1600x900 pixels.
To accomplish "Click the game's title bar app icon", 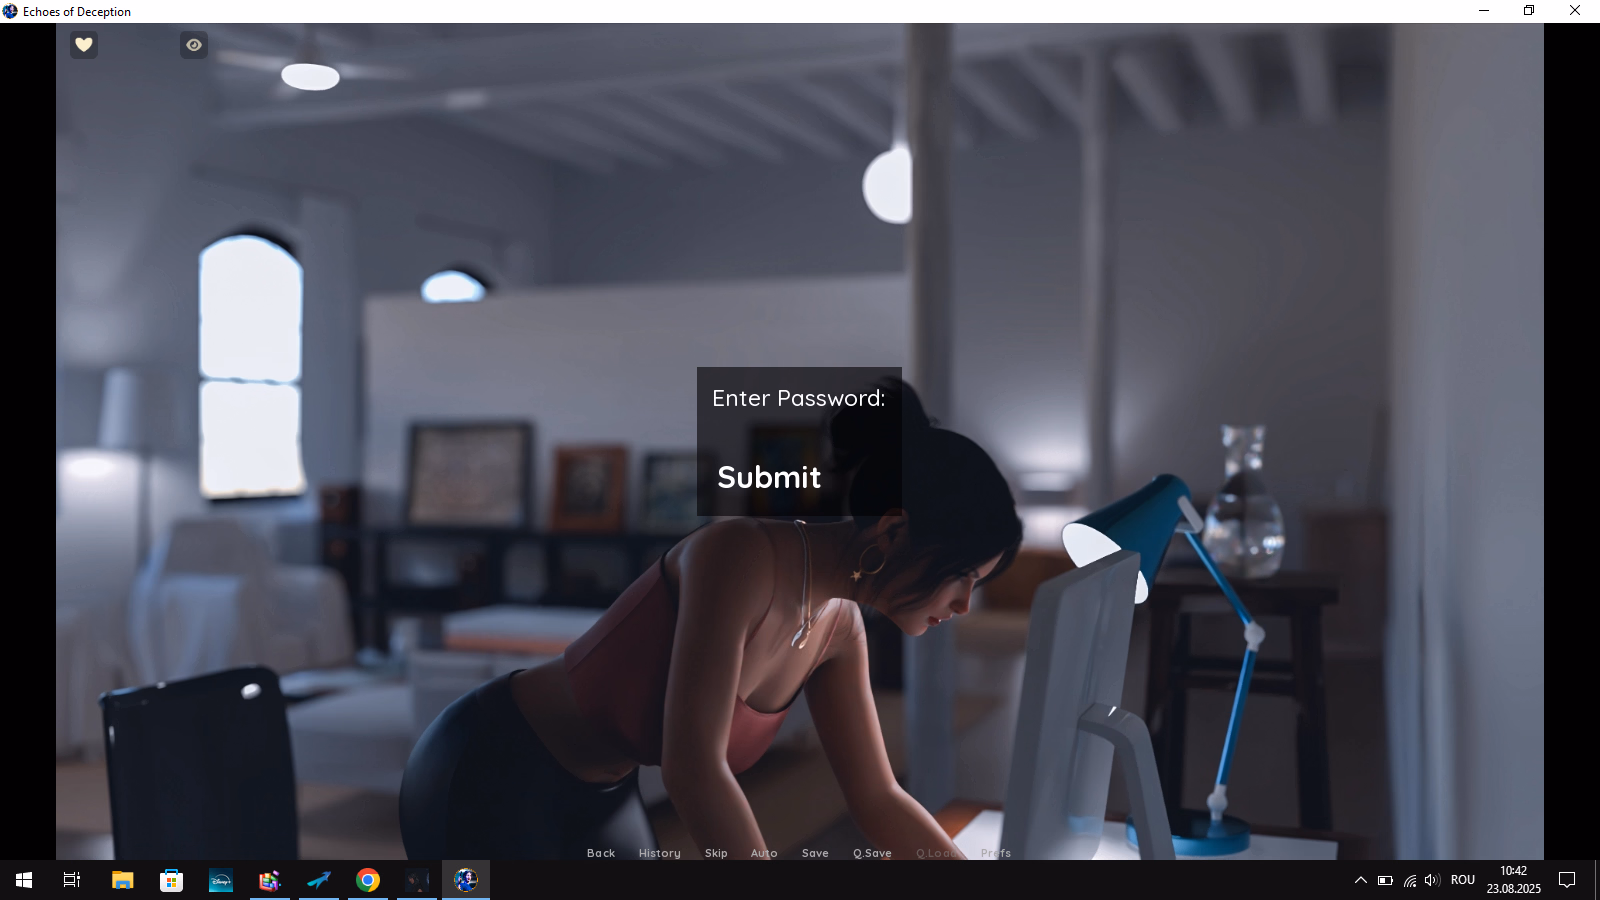I will point(10,11).
